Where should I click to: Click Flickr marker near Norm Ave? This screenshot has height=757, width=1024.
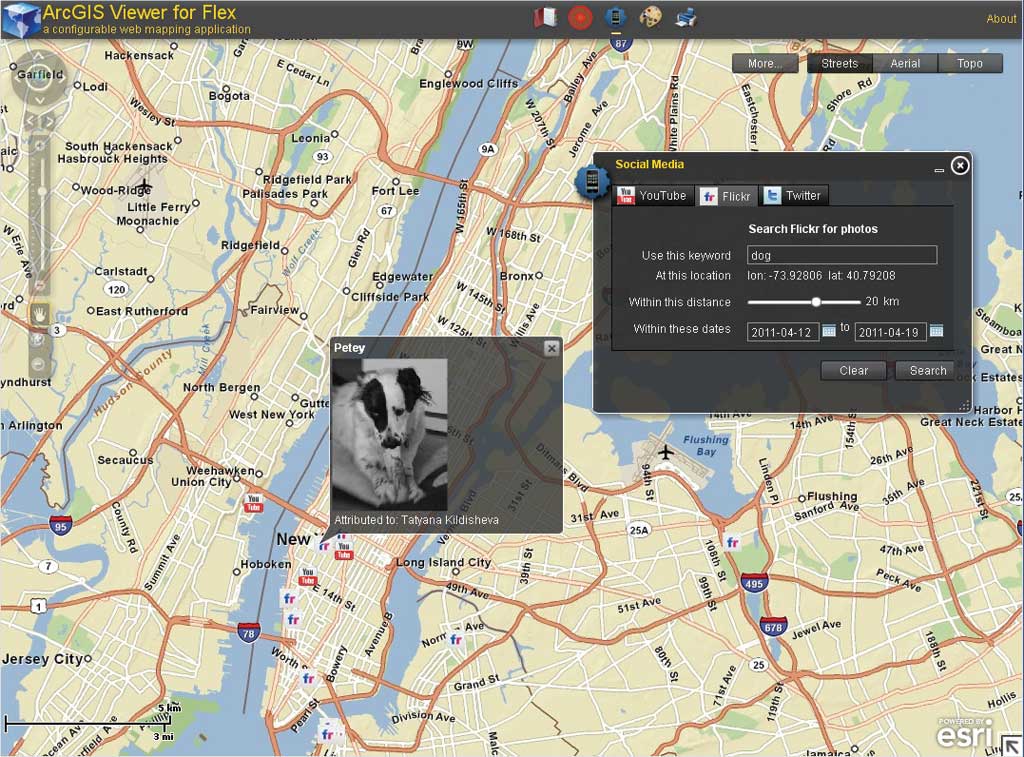[x=456, y=639]
